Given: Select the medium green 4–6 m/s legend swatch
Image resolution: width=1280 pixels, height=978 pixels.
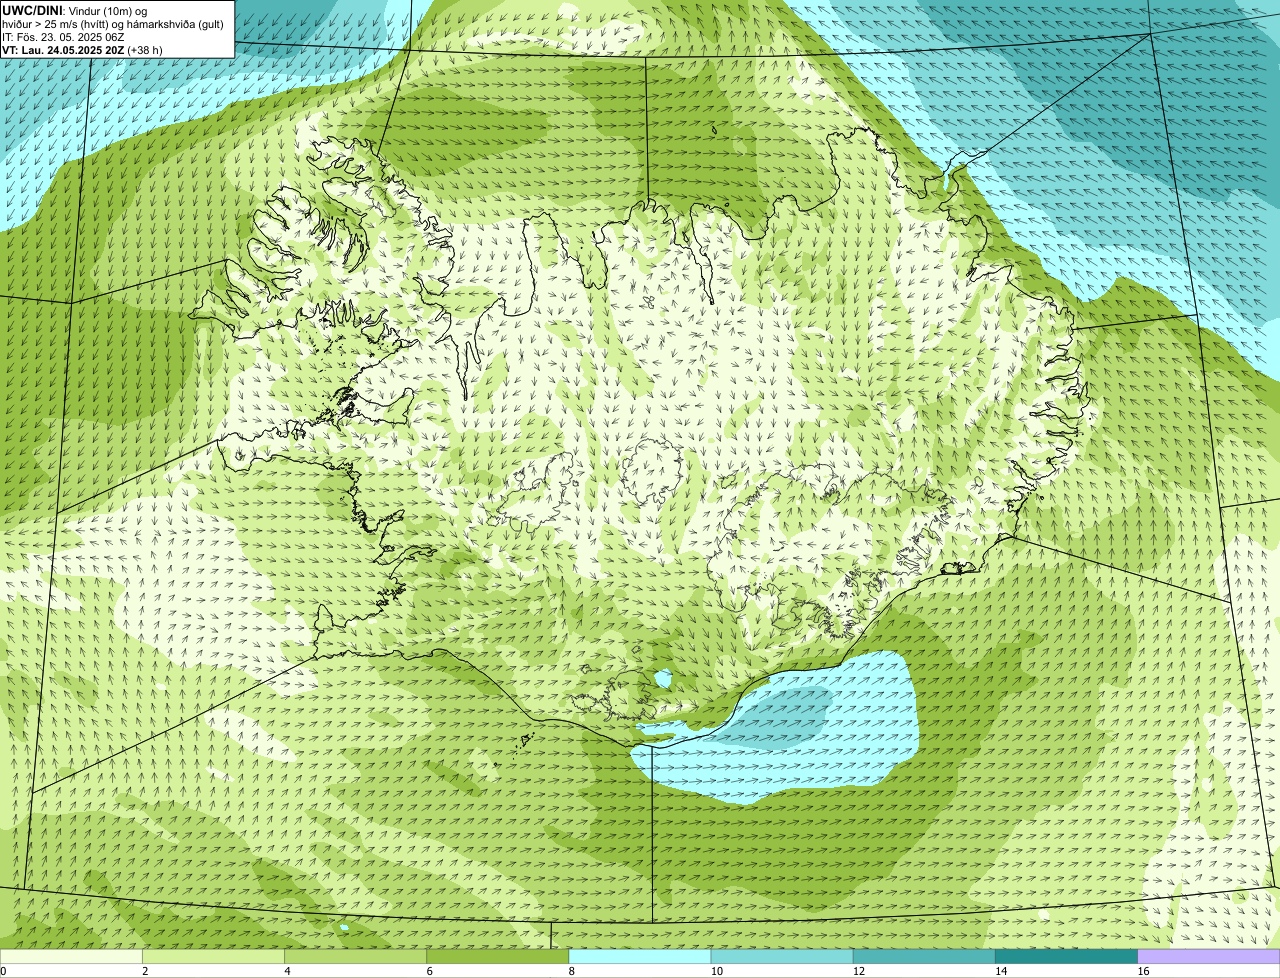Looking at the screenshot, I should pos(356,957).
